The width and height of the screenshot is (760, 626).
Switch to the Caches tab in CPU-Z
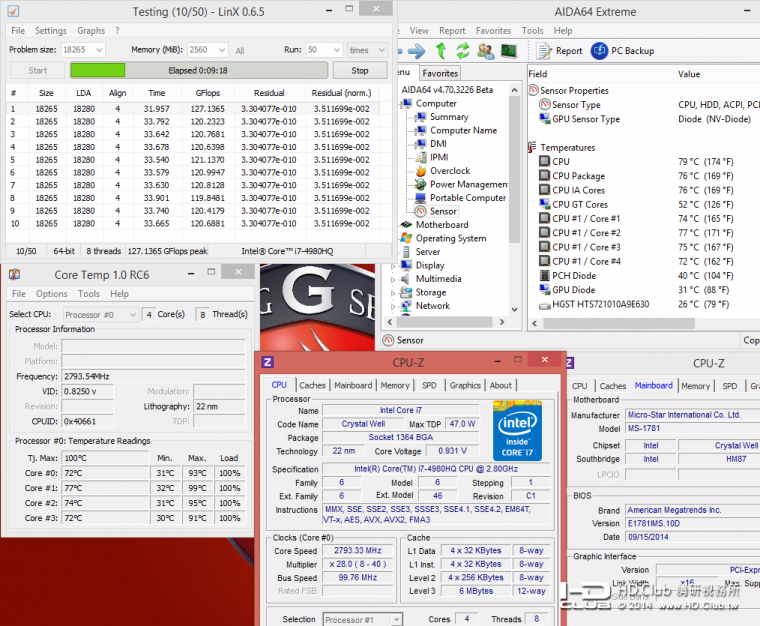tap(312, 385)
